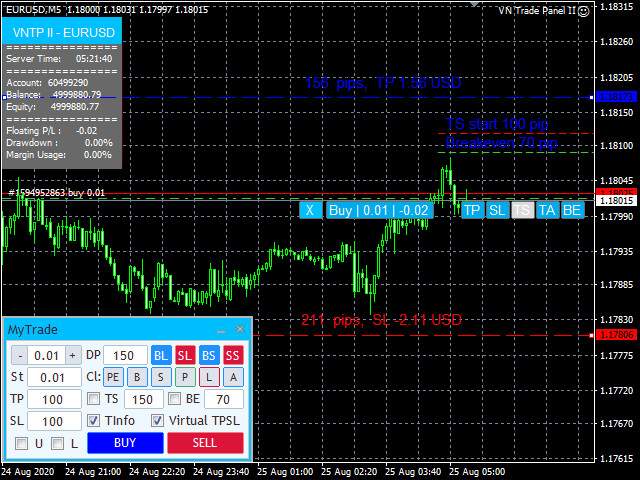Click the BL buy limit button
Image resolution: width=640 pixels, height=480 pixels.
pos(161,355)
